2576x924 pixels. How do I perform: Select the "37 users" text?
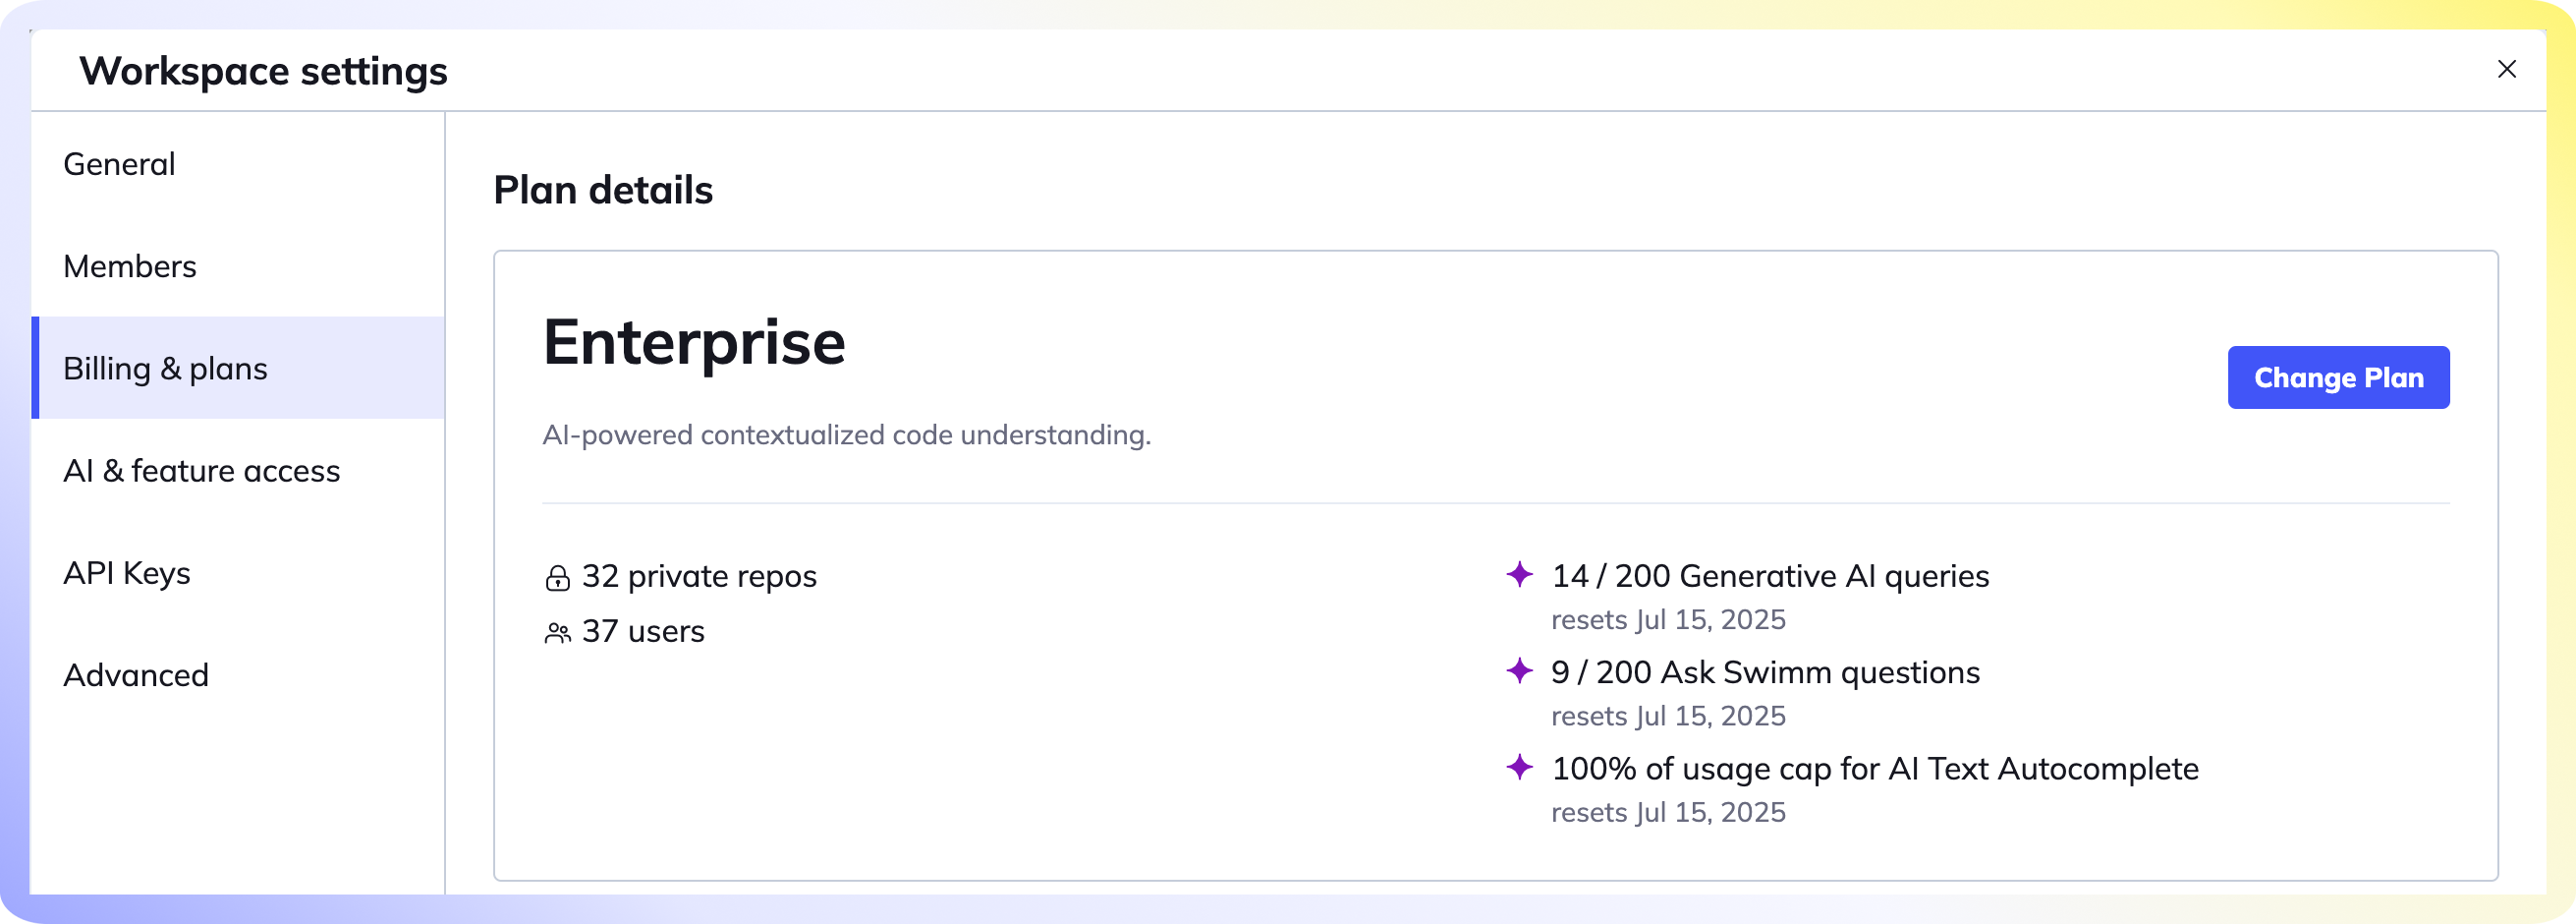pos(643,631)
